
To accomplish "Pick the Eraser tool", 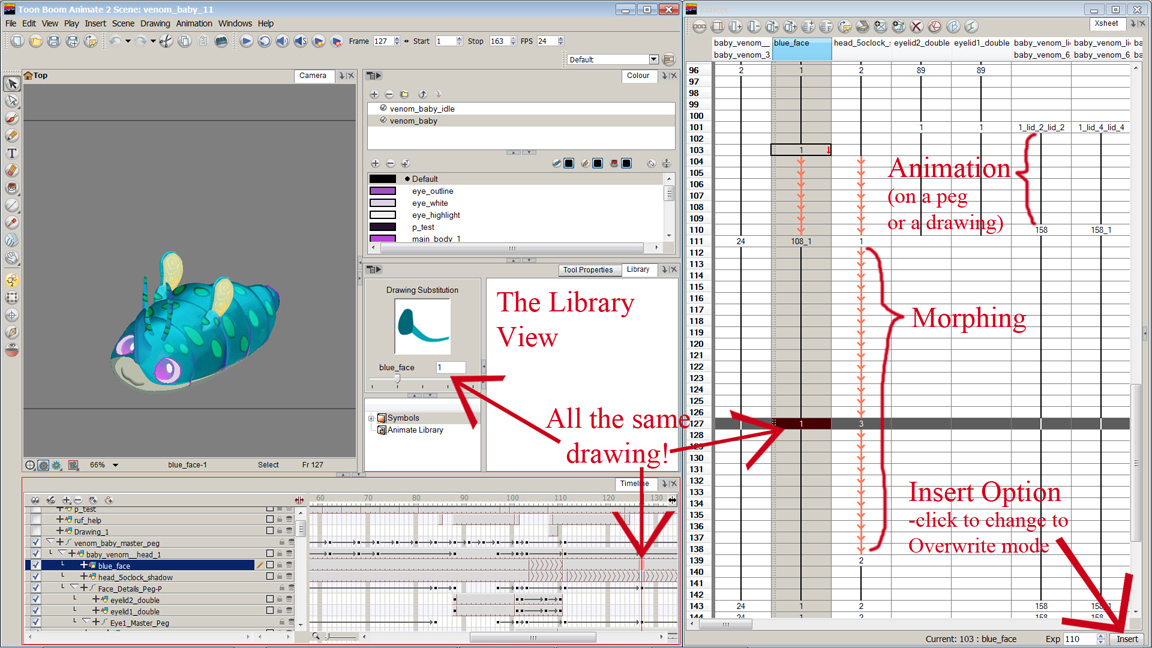I will coord(12,170).
